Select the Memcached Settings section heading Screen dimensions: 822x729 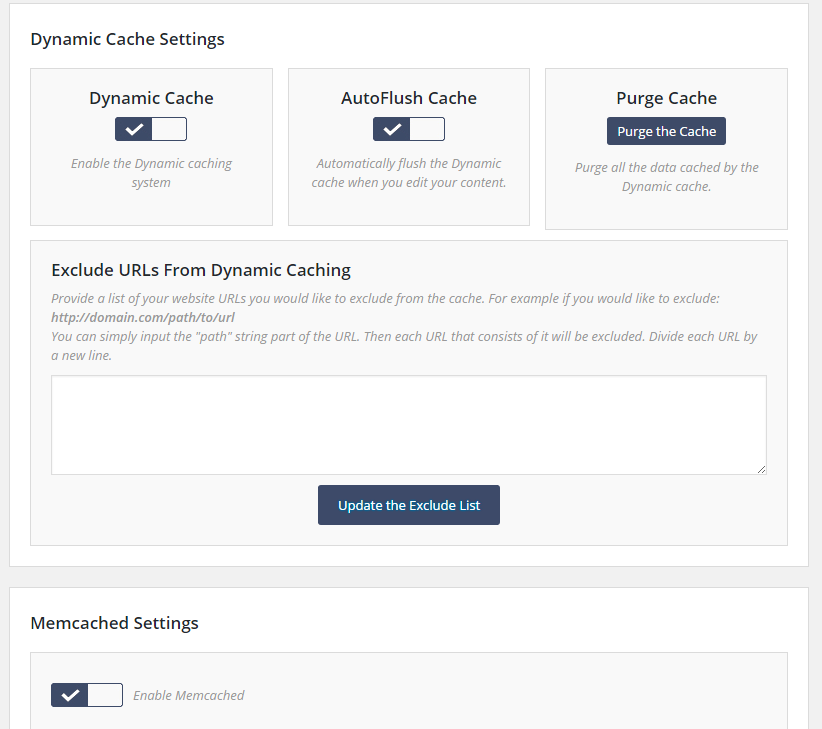click(x=114, y=623)
